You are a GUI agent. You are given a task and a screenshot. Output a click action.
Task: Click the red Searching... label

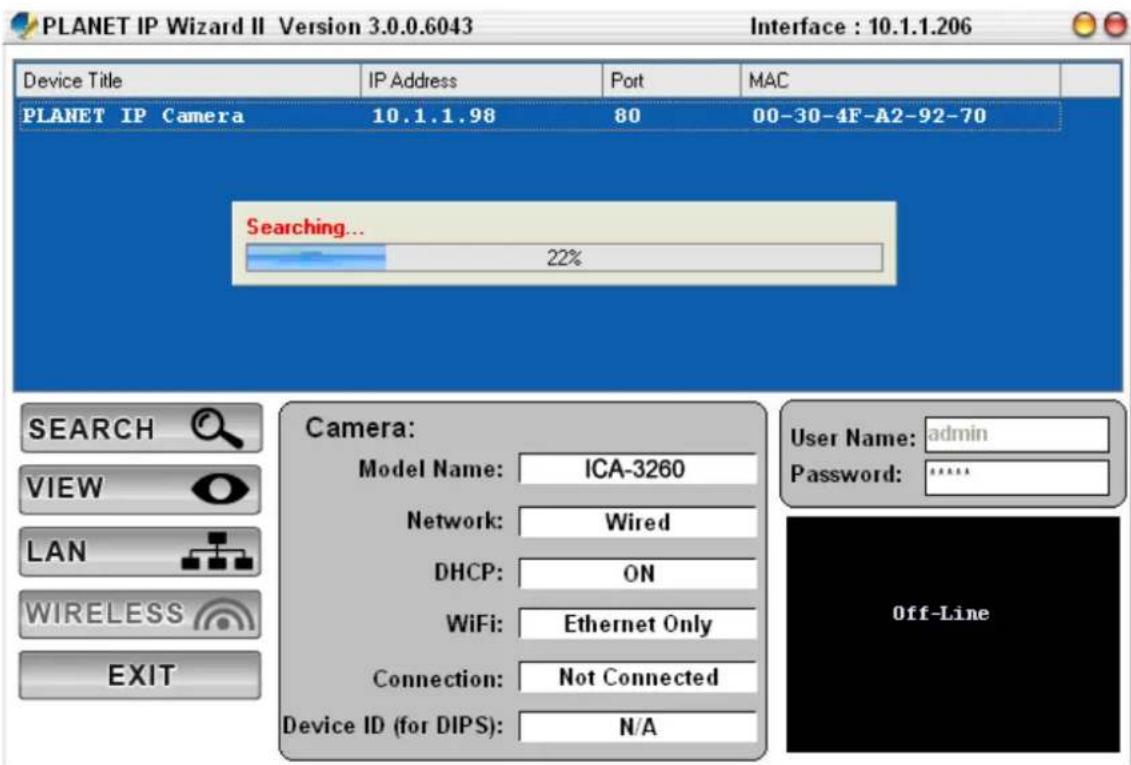tap(305, 227)
